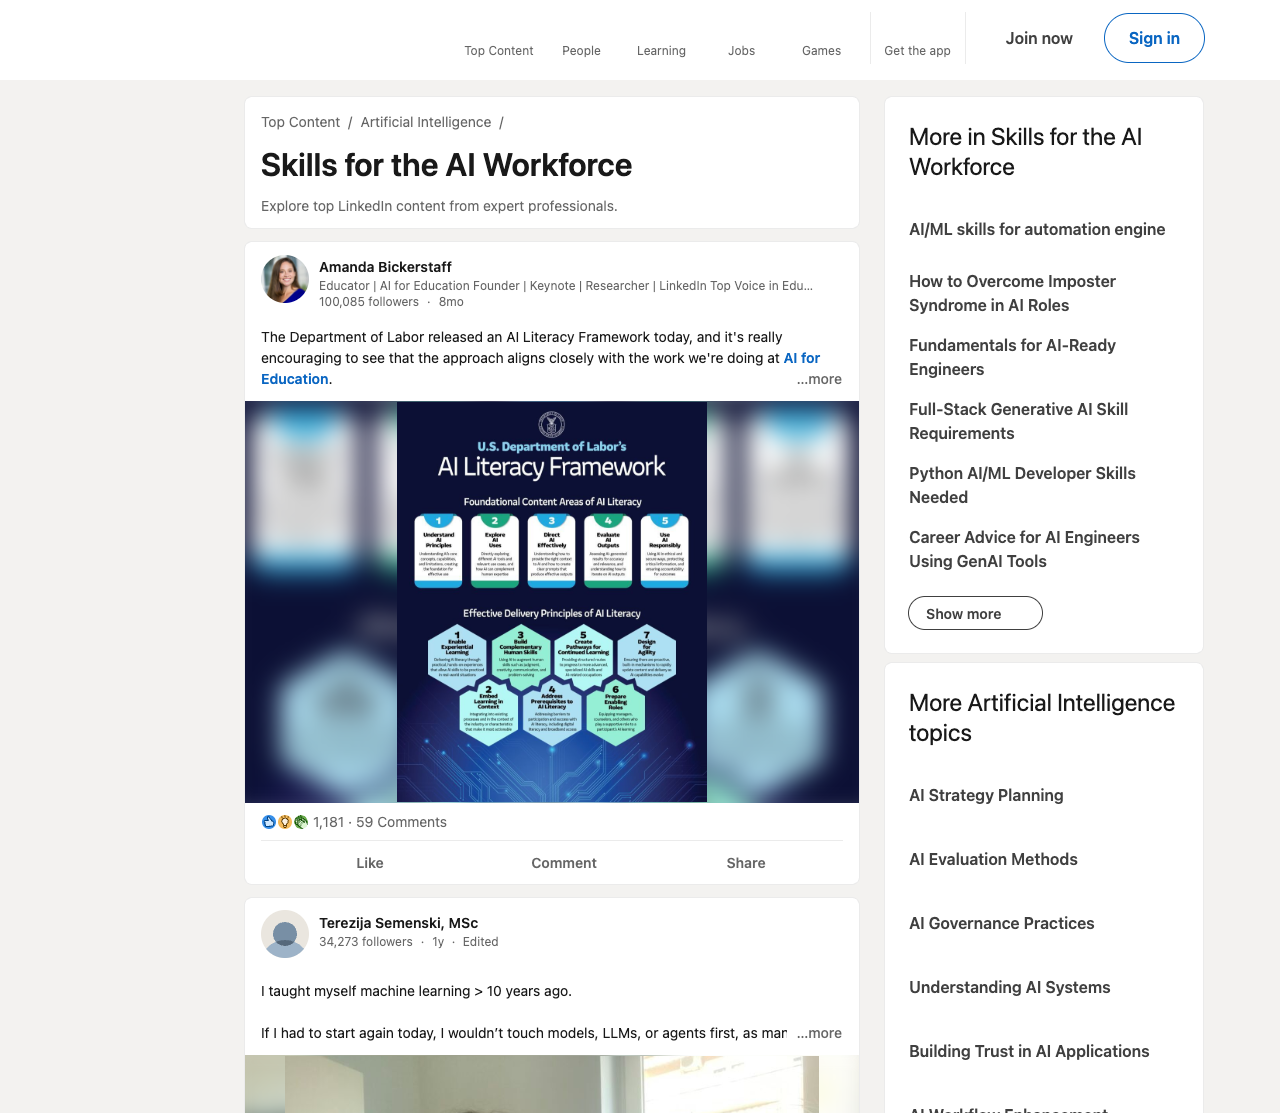Click the reaction icons next to 1,181
This screenshot has width=1280, height=1113.
click(285, 822)
